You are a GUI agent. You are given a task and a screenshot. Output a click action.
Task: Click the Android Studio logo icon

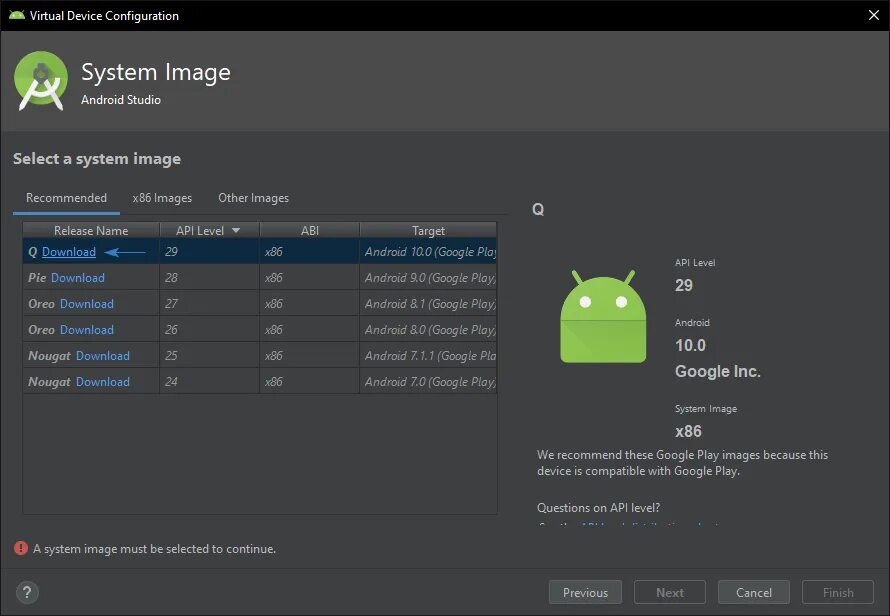41,80
